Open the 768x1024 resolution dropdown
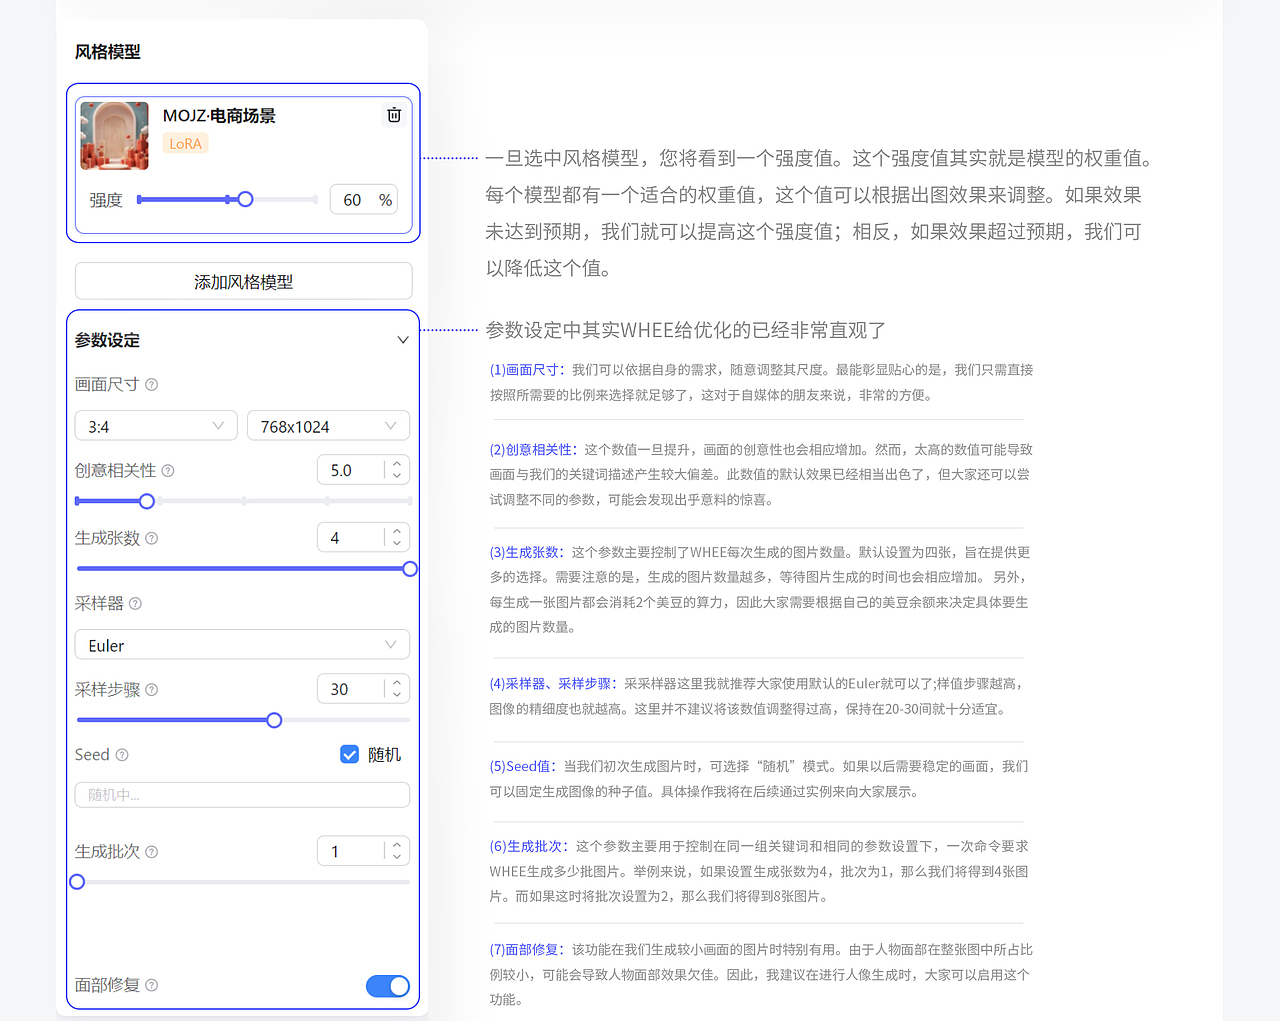 pos(328,425)
